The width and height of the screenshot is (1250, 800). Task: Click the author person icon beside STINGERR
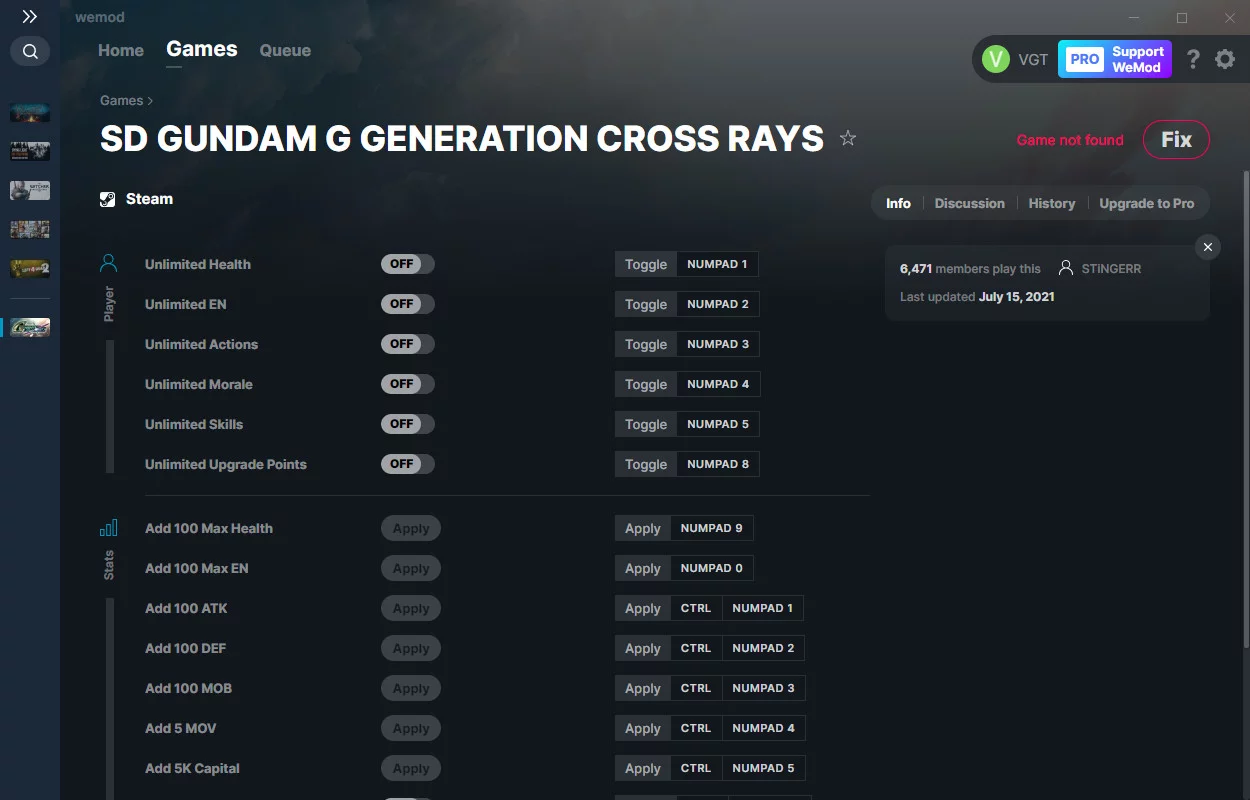pyautogui.click(x=1066, y=269)
